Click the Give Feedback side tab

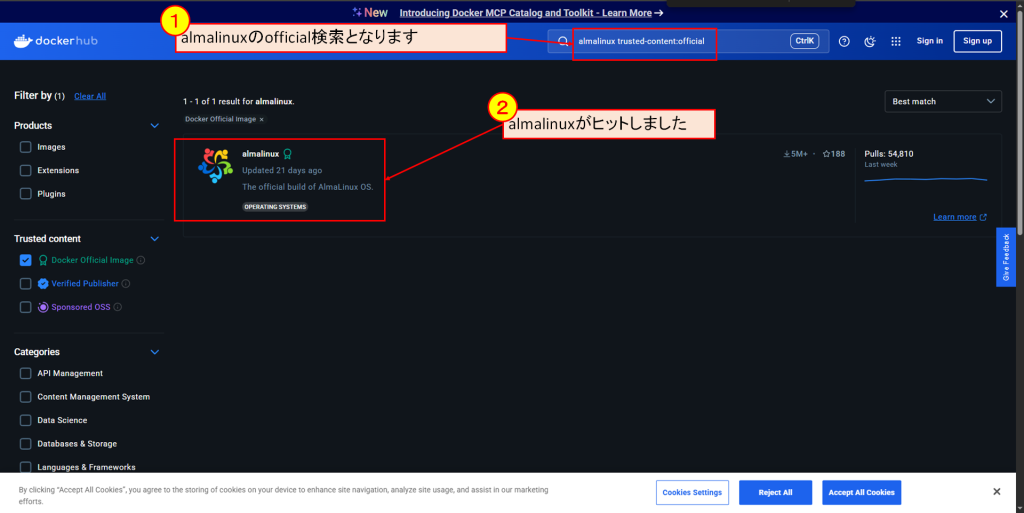(x=1006, y=257)
